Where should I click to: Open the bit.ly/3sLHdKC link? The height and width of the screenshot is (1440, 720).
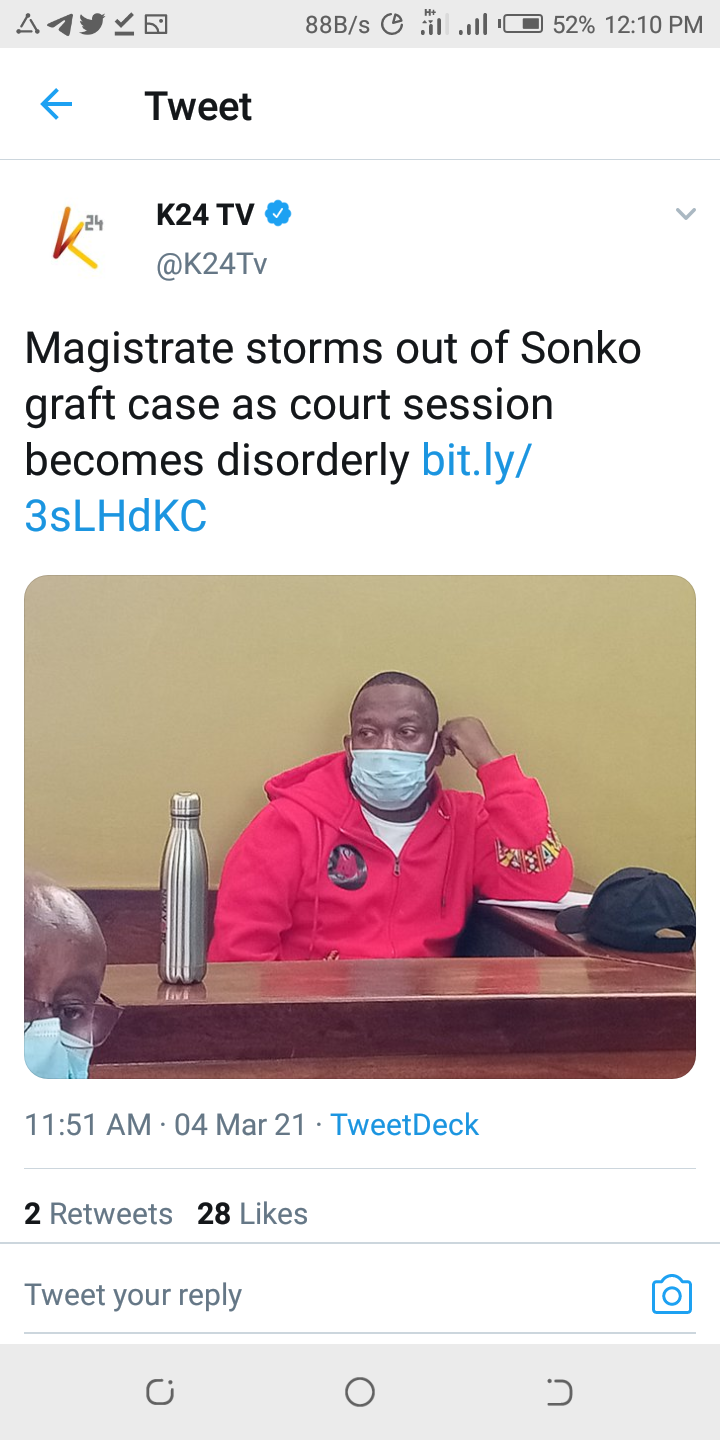(x=278, y=488)
